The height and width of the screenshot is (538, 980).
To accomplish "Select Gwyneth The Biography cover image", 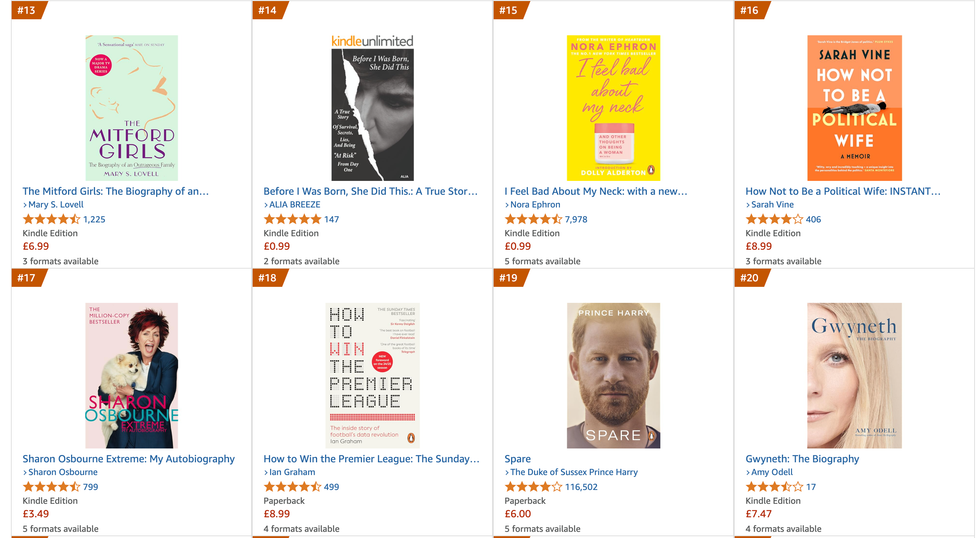I will [x=854, y=375].
